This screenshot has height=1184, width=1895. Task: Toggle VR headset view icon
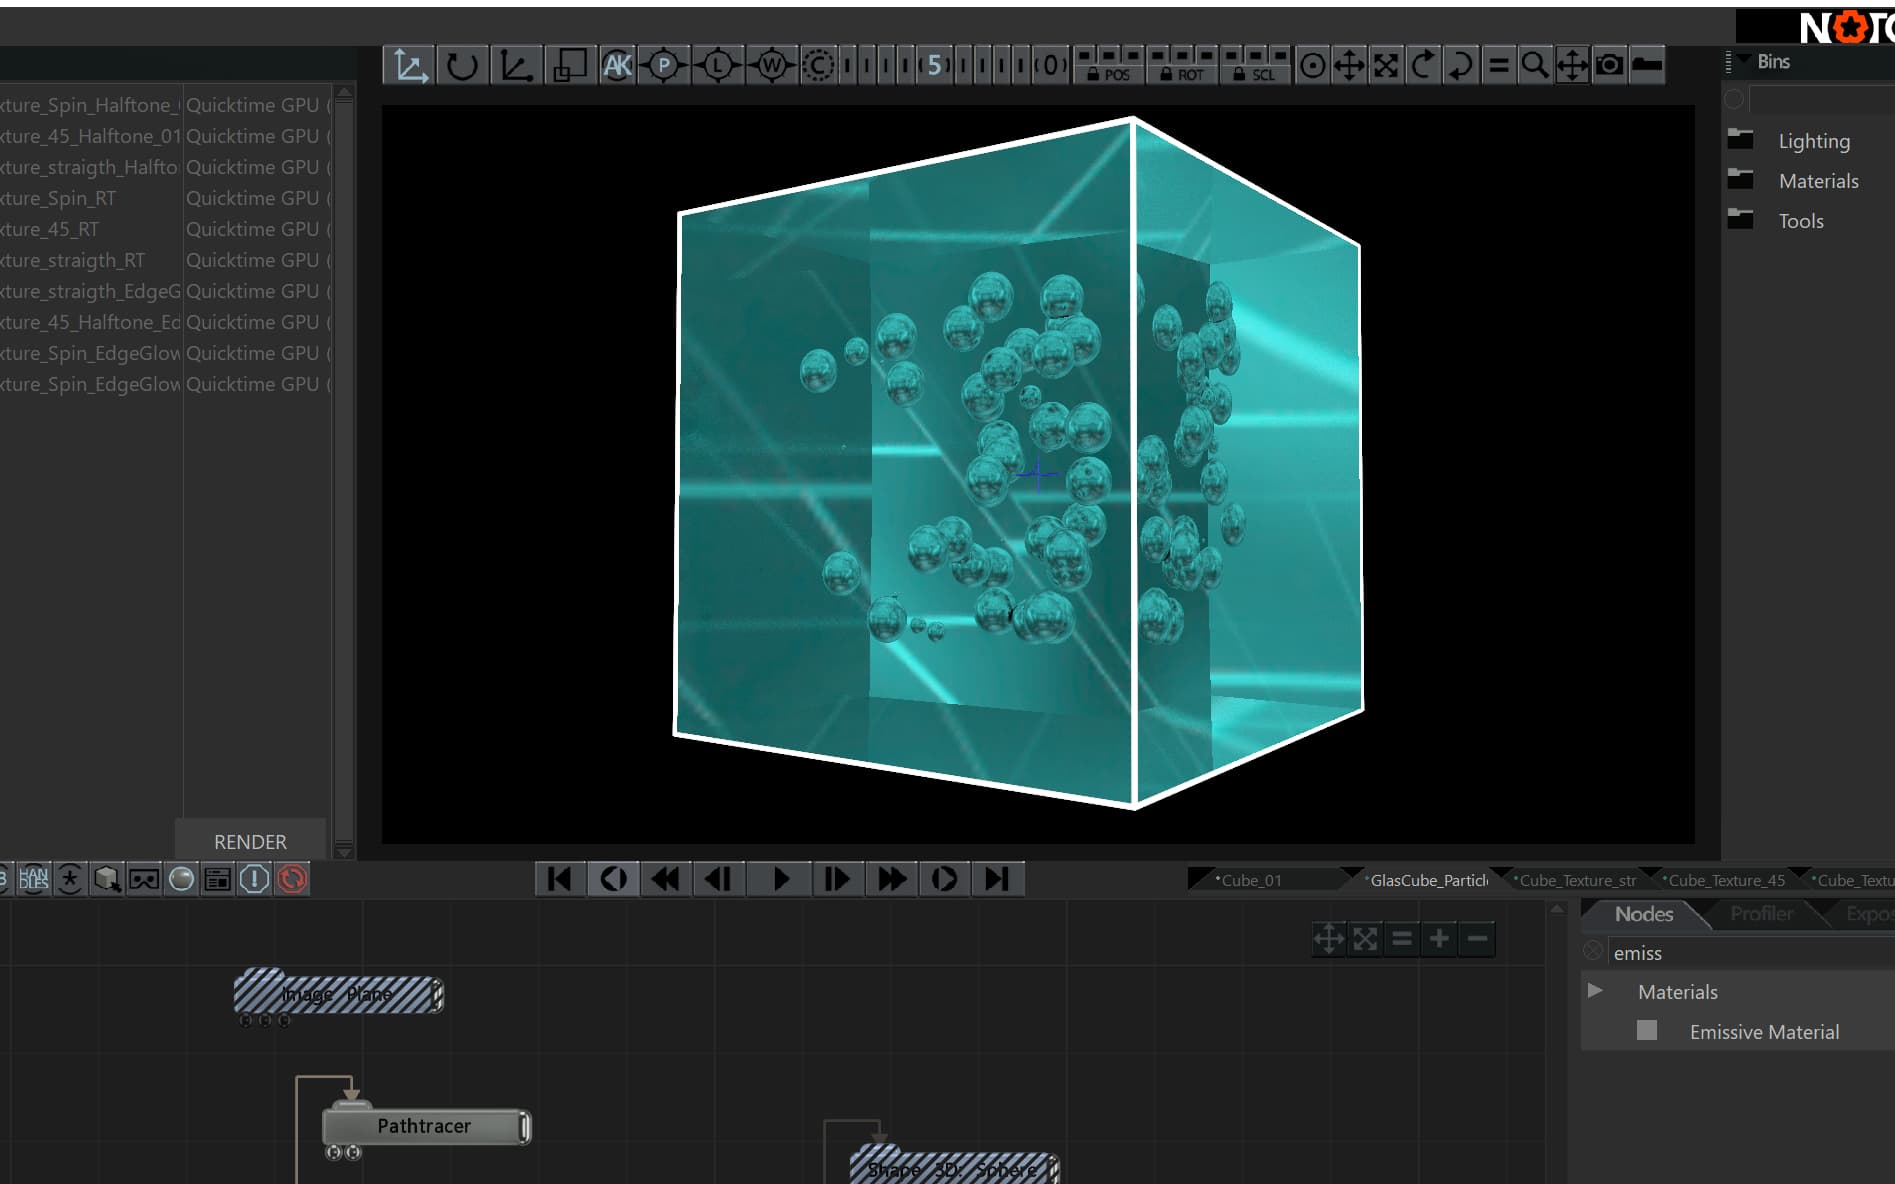pos(144,879)
